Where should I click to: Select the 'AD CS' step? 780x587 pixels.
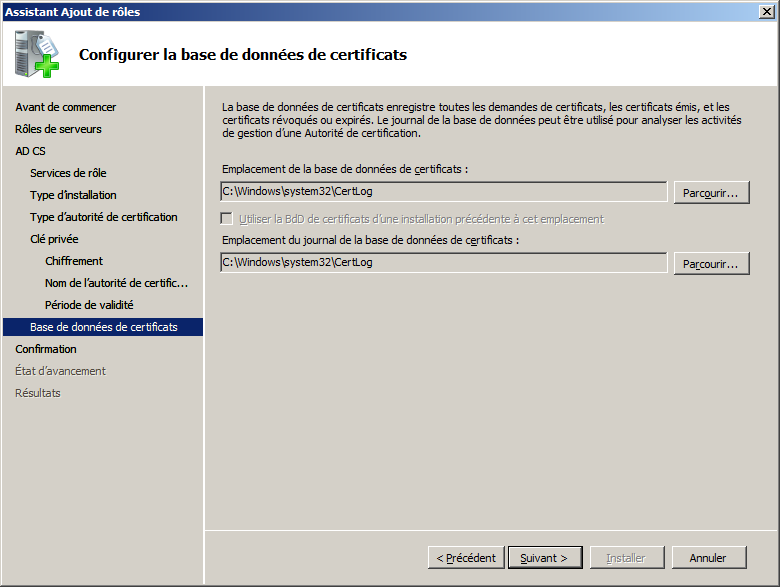pos(30,151)
